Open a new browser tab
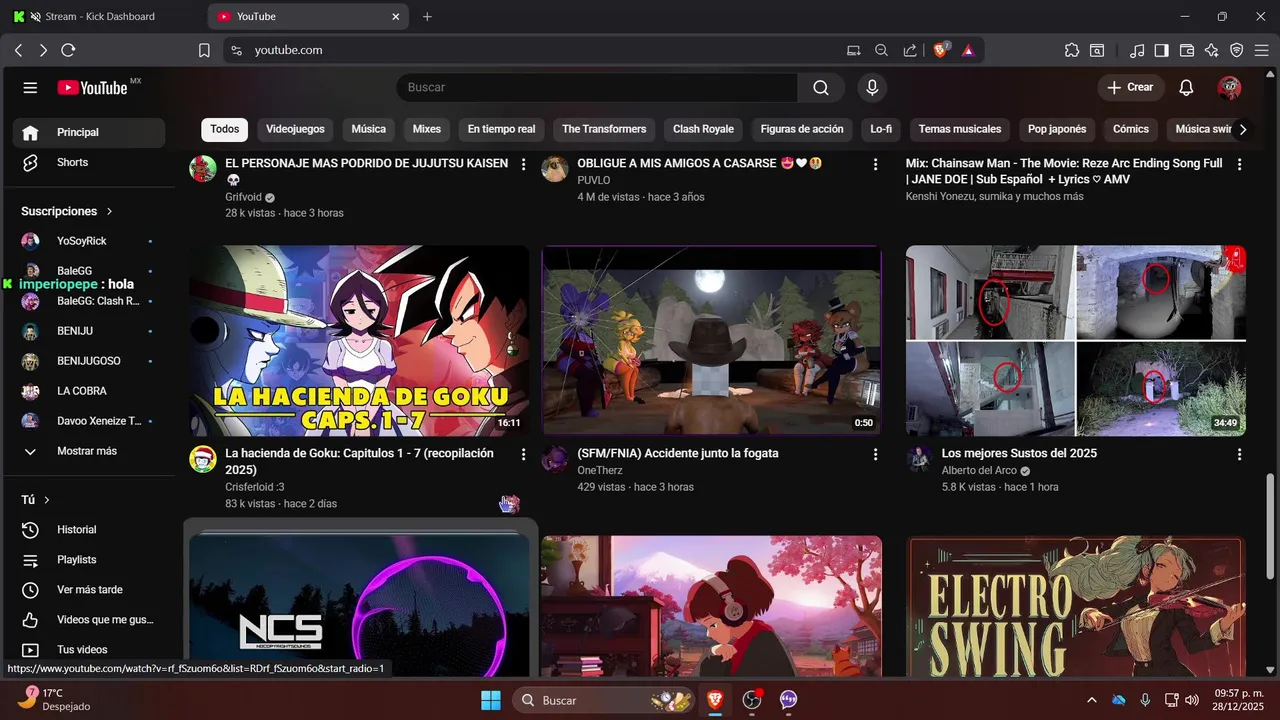Image resolution: width=1280 pixels, height=720 pixels. tap(427, 17)
